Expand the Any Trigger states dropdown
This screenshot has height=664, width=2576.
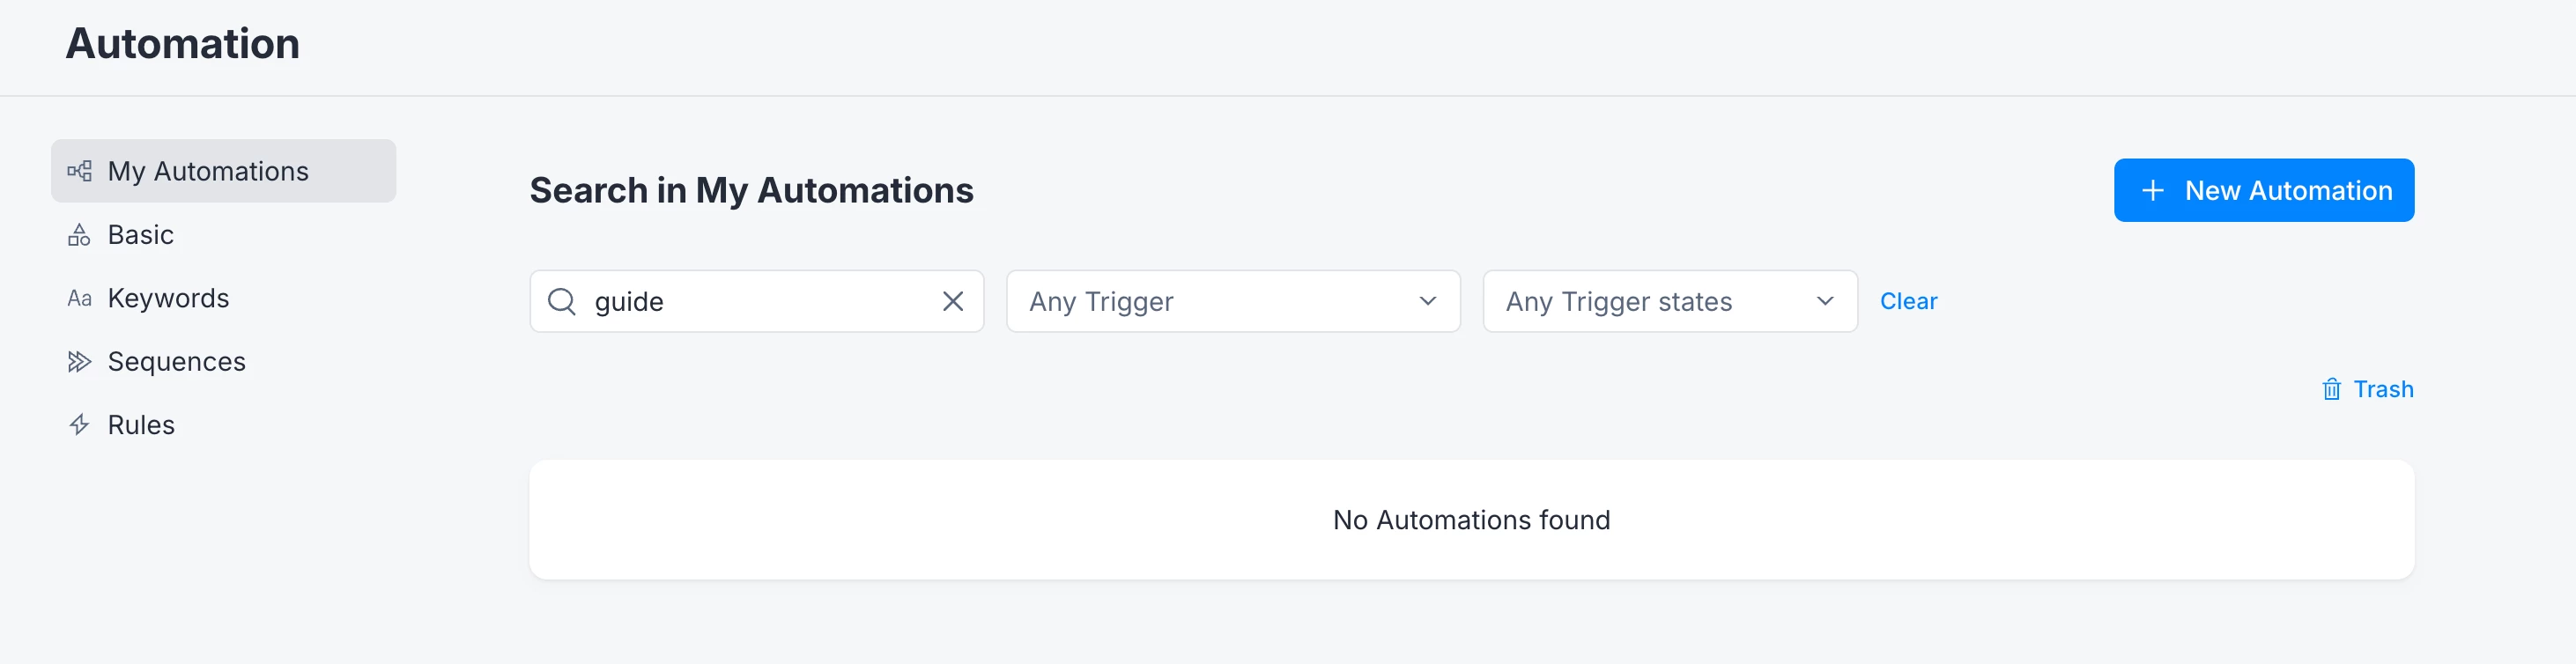(x=1669, y=301)
